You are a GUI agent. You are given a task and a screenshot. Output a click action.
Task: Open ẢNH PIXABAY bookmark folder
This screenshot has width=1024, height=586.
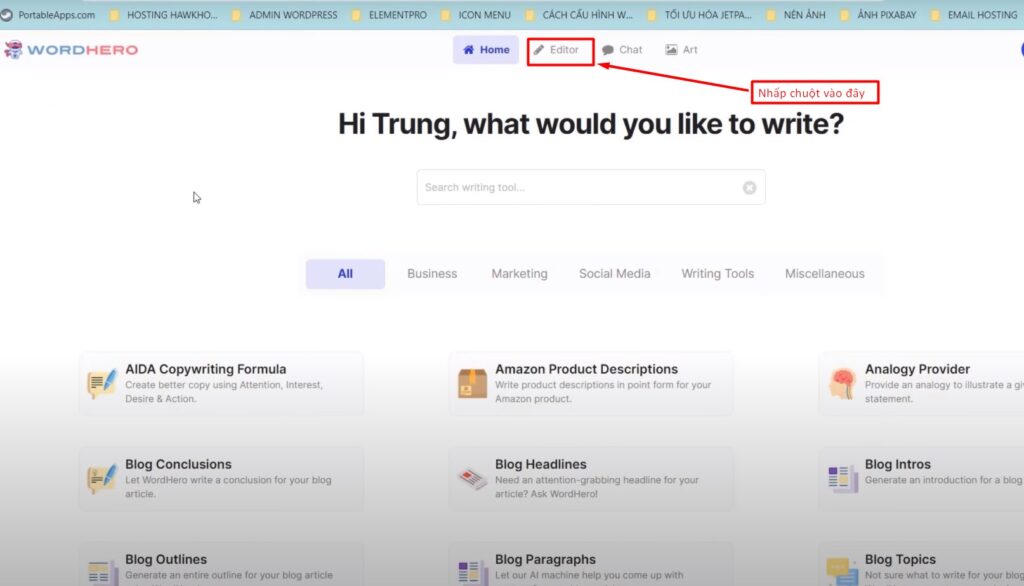878,14
